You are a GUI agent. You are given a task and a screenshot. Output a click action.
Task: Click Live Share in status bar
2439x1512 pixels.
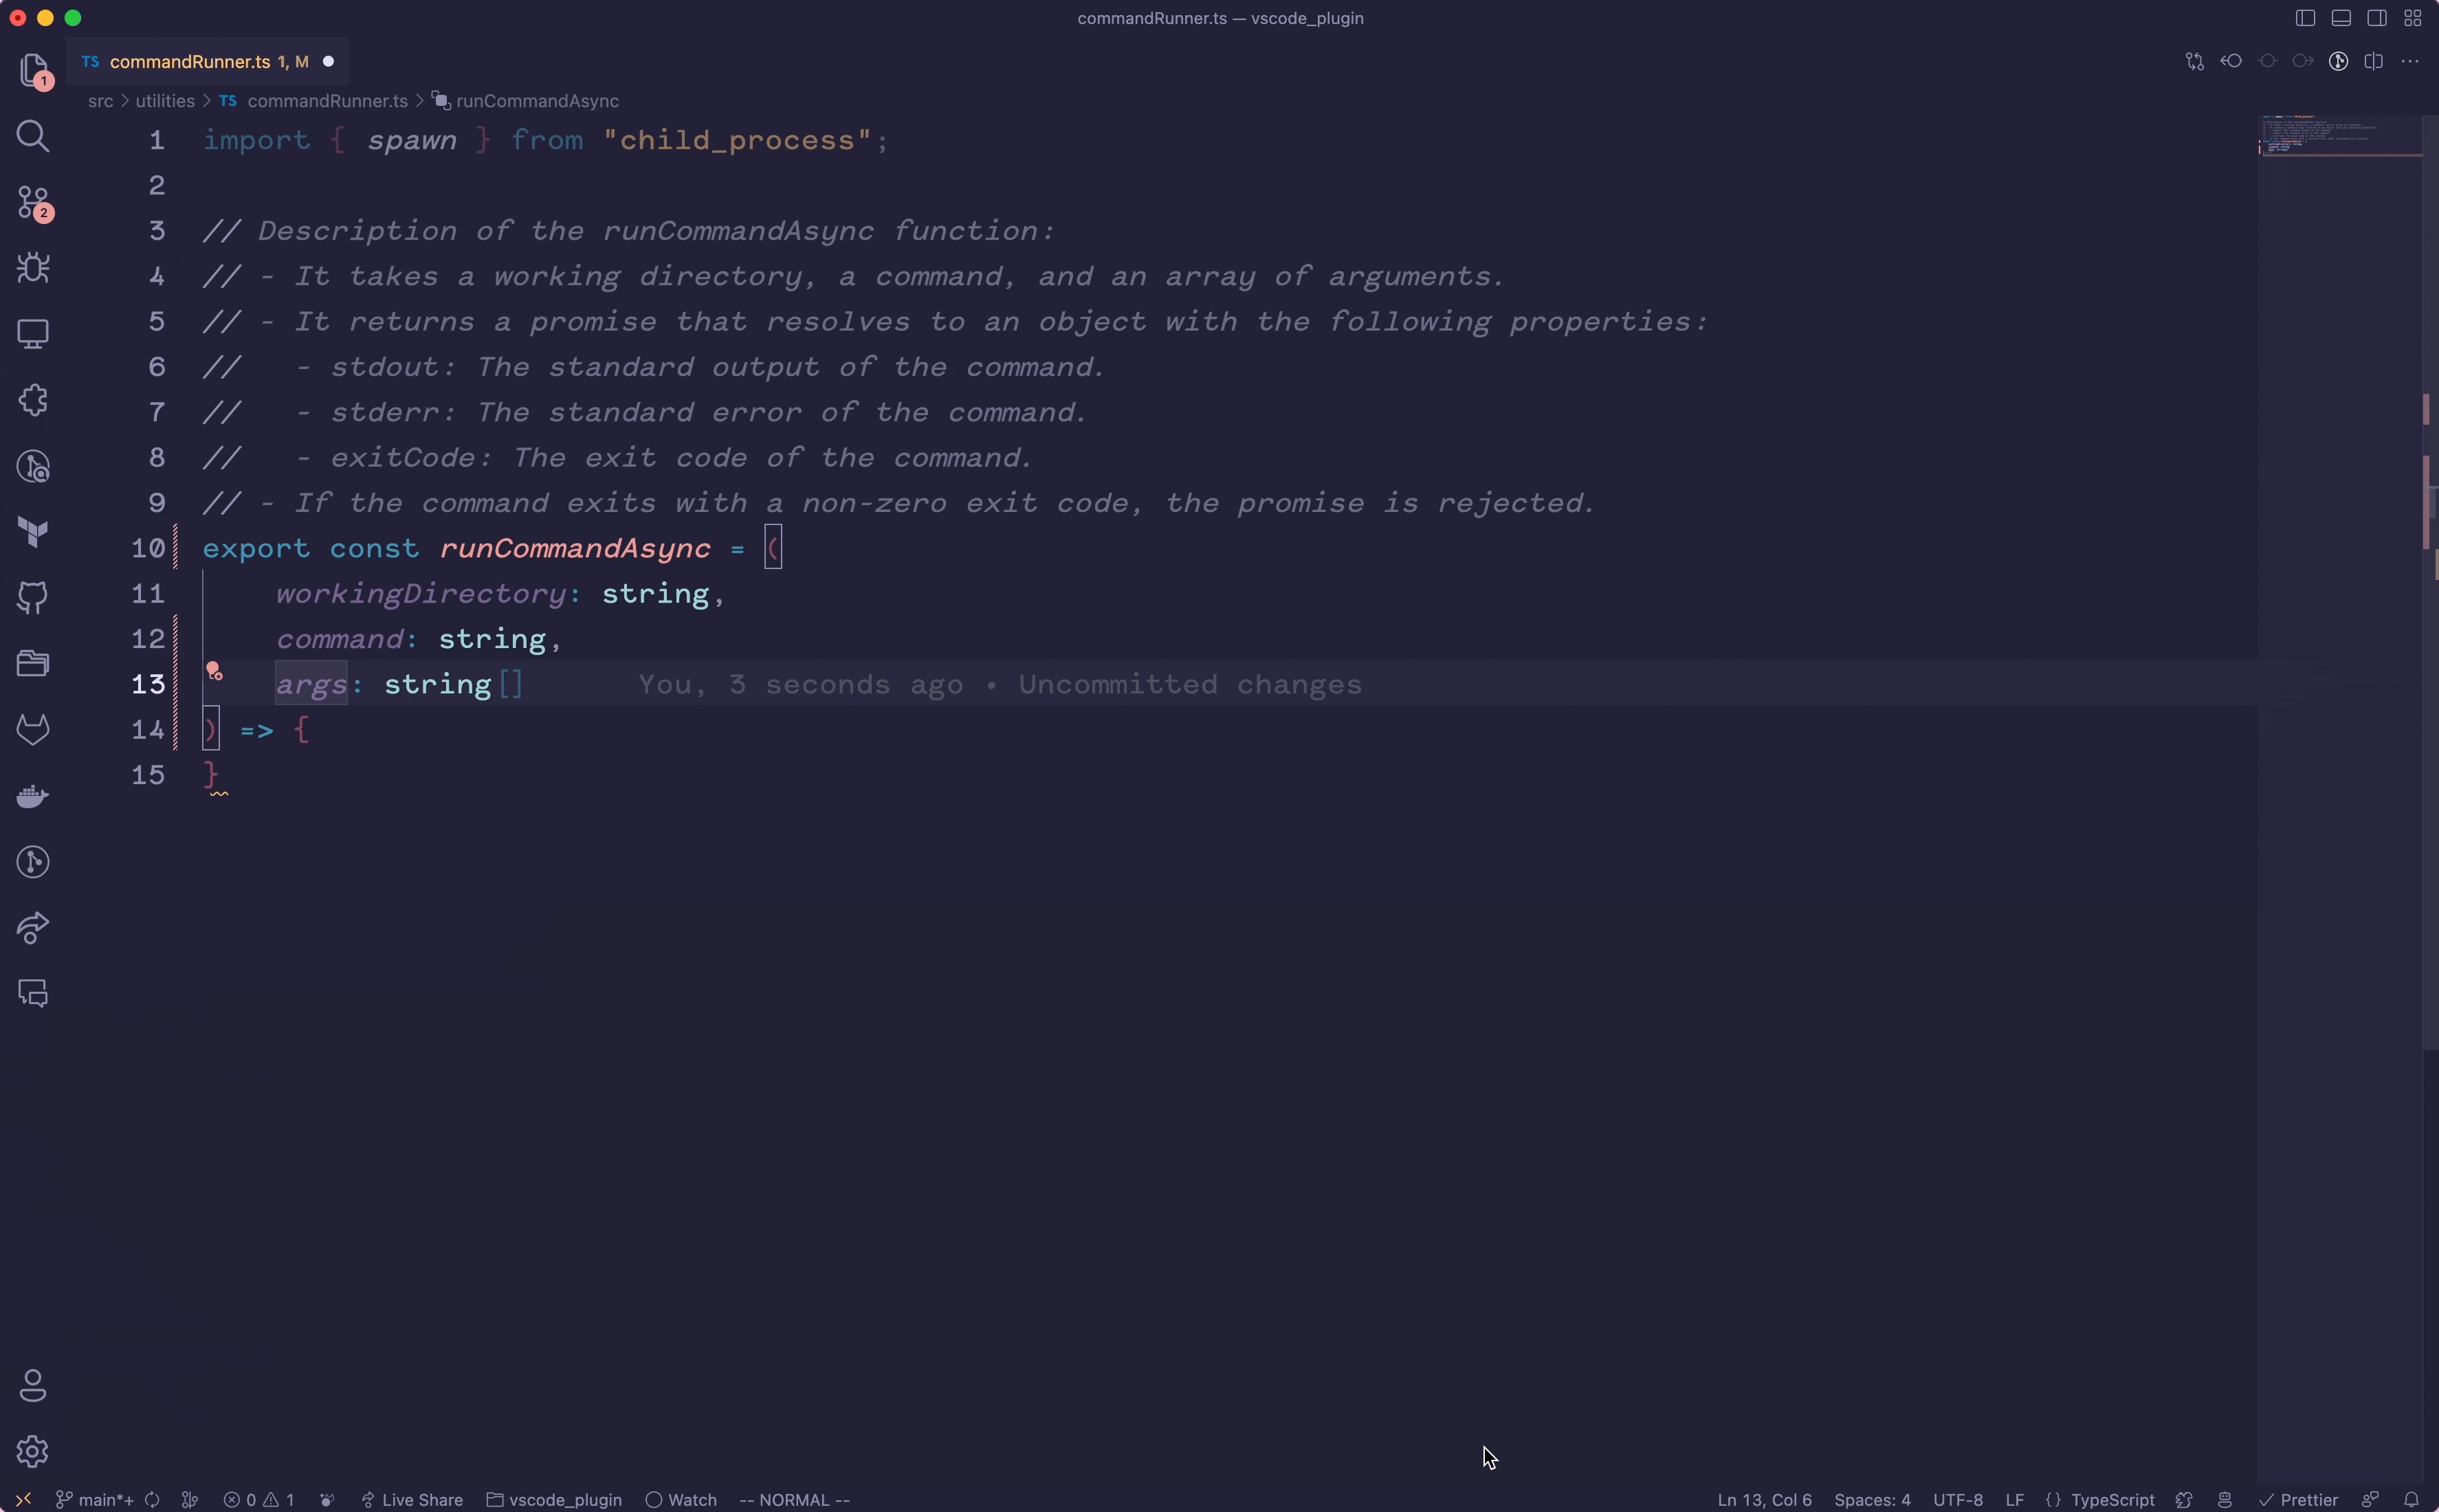pos(412,1499)
